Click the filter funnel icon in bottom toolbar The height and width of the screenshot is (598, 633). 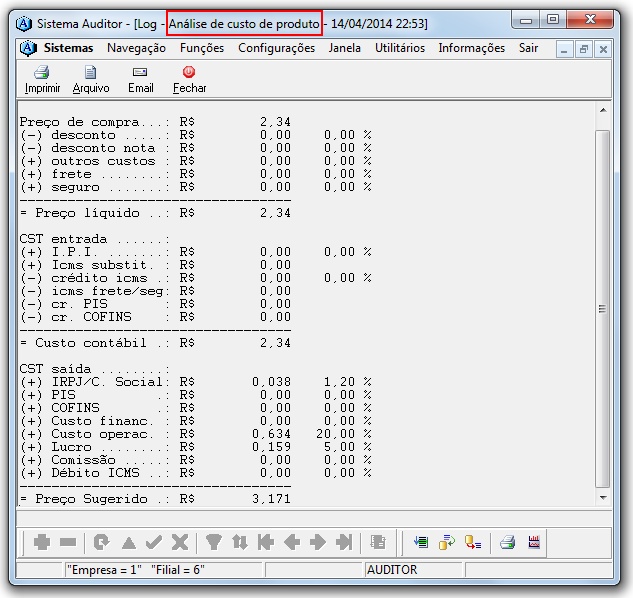pyautogui.click(x=212, y=542)
